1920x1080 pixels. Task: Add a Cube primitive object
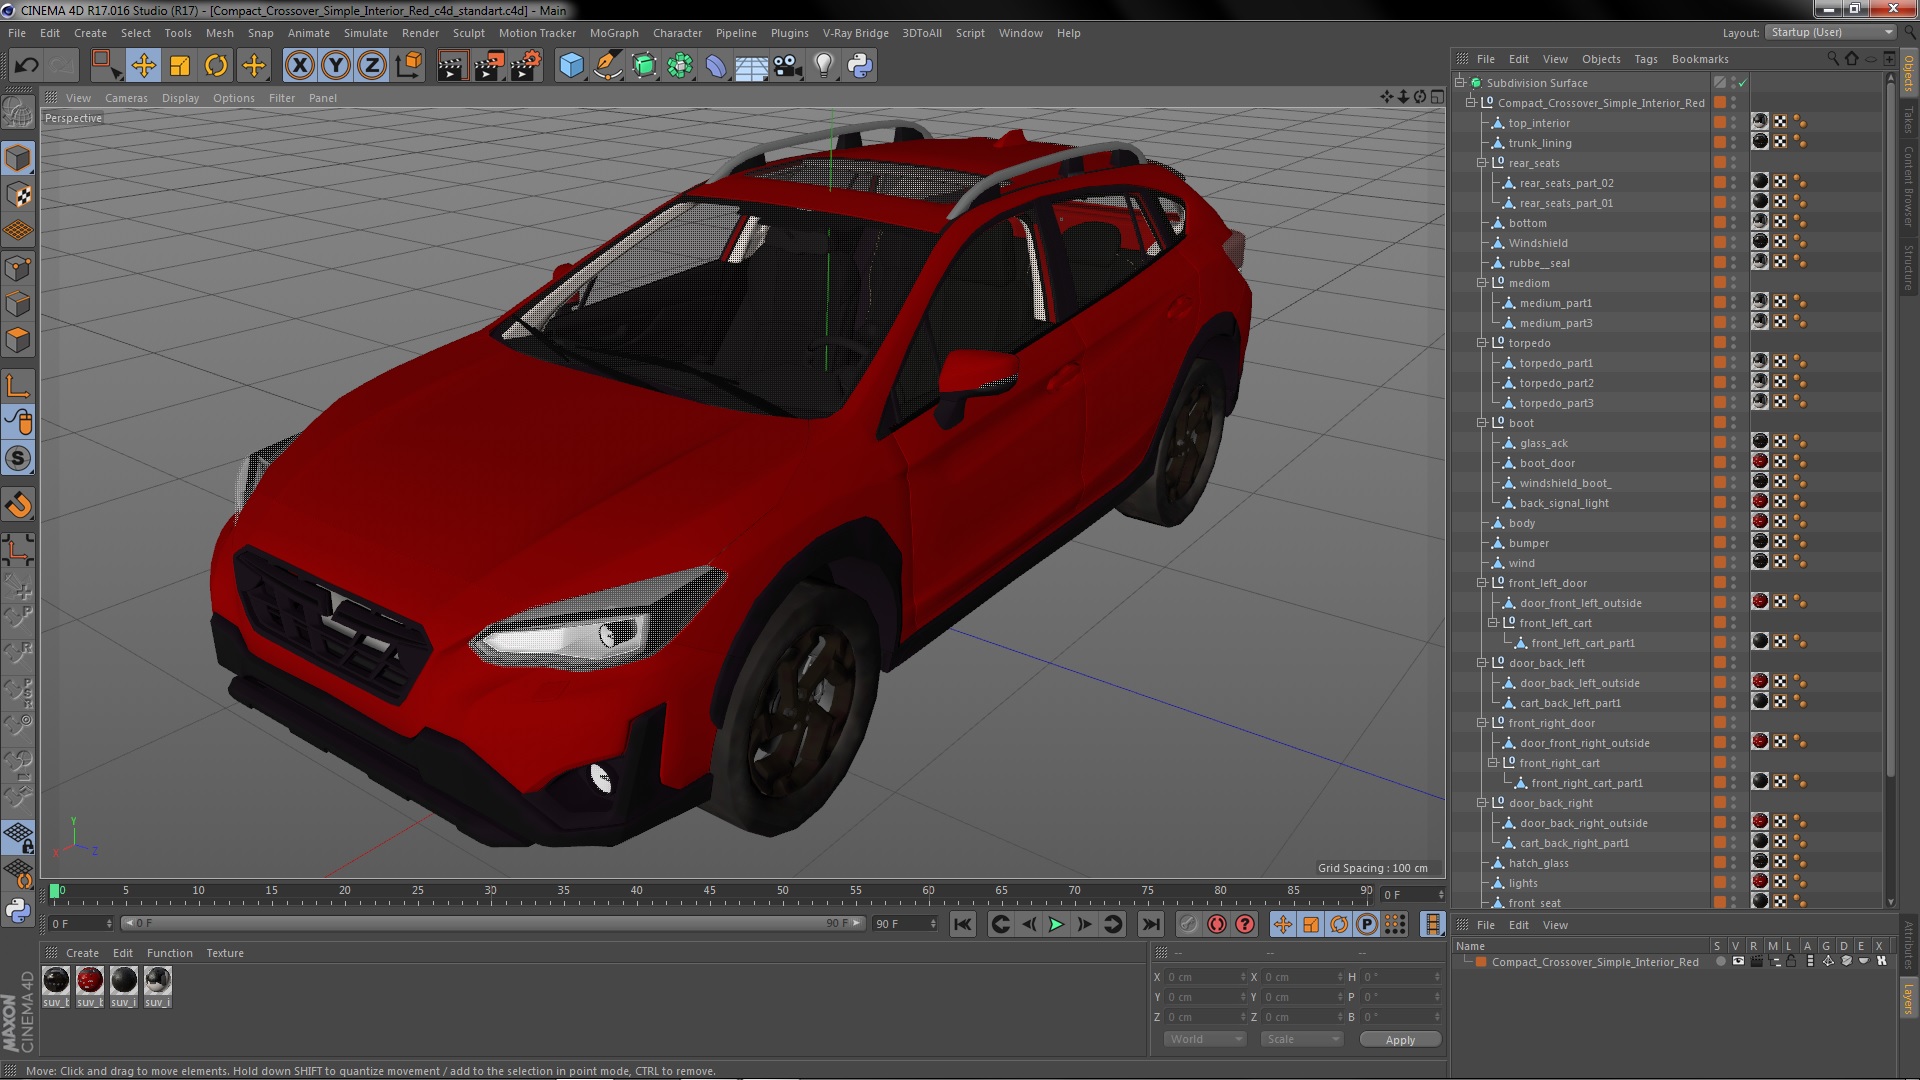571,66
